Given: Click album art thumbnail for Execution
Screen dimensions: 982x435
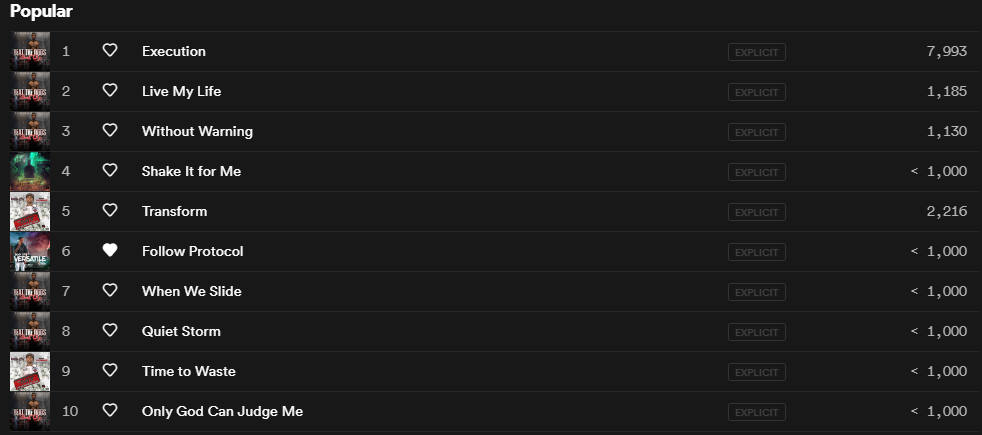Looking at the screenshot, I should [30, 51].
